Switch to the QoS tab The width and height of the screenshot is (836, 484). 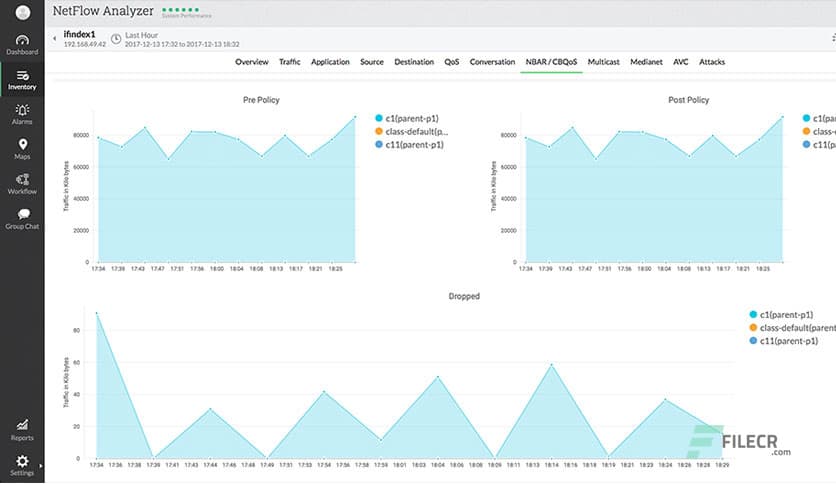452,62
